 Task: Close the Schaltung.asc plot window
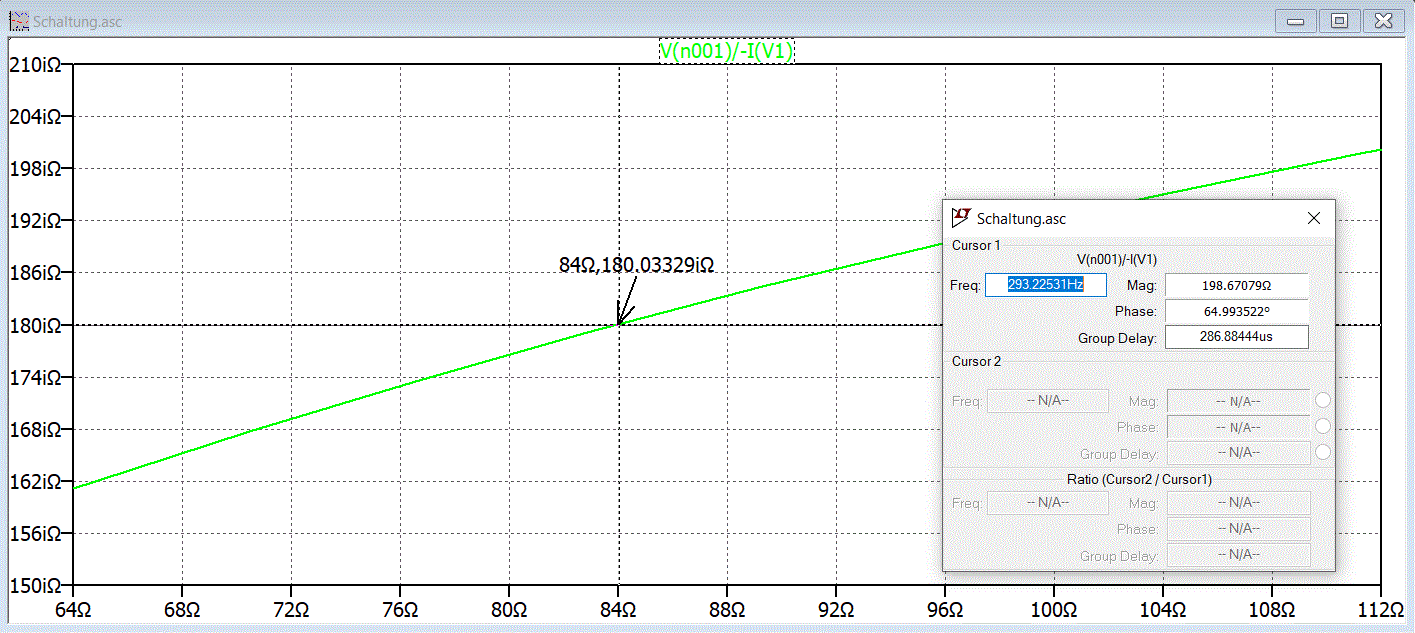(1383, 20)
